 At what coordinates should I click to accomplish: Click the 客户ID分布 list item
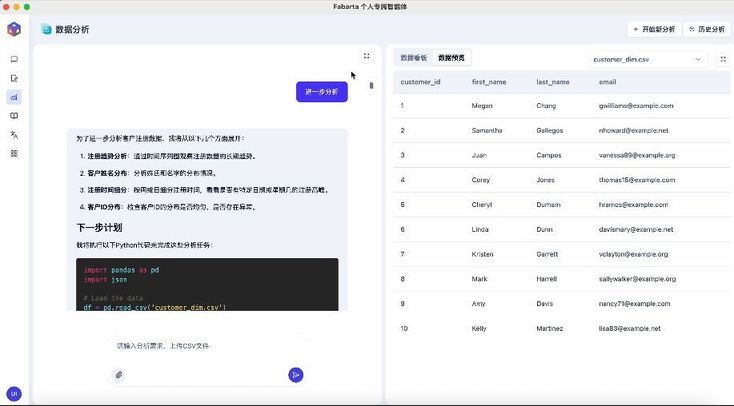pyautogui.click(x=168, y=207)
